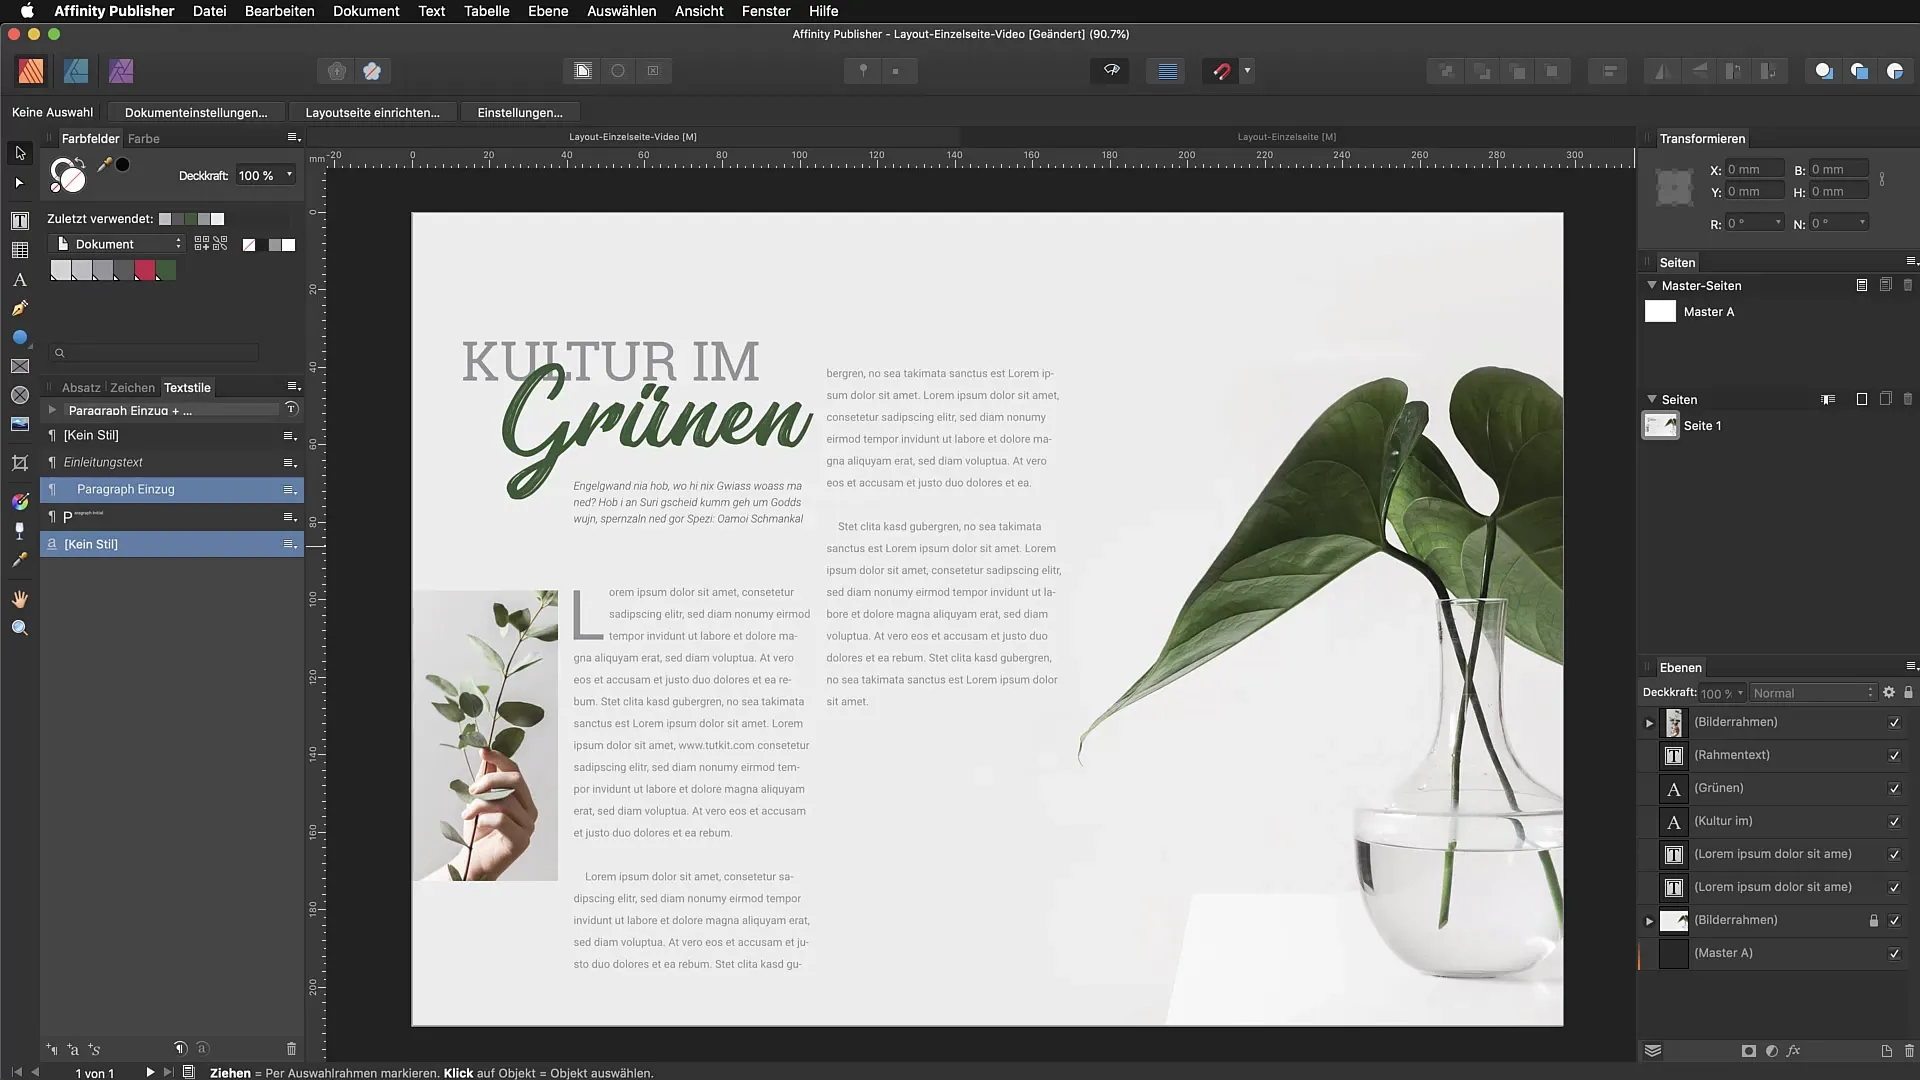Toggle visibility of top Bilderrahmen layer
The width and height of the screenshot is (1920, 1080).
point(1894,722)
